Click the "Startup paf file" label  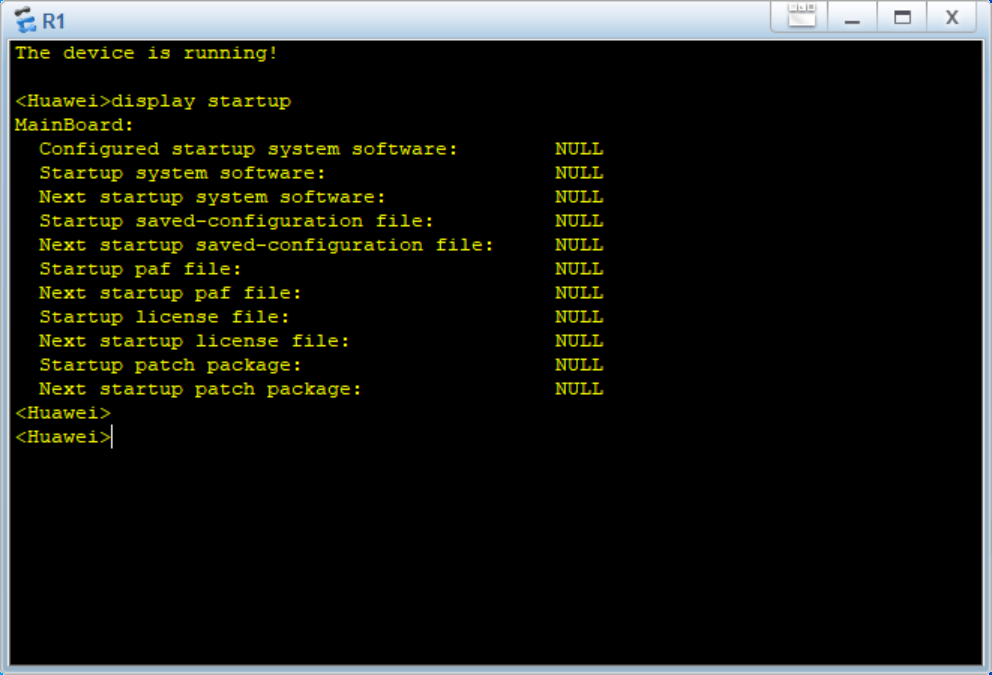140,269
